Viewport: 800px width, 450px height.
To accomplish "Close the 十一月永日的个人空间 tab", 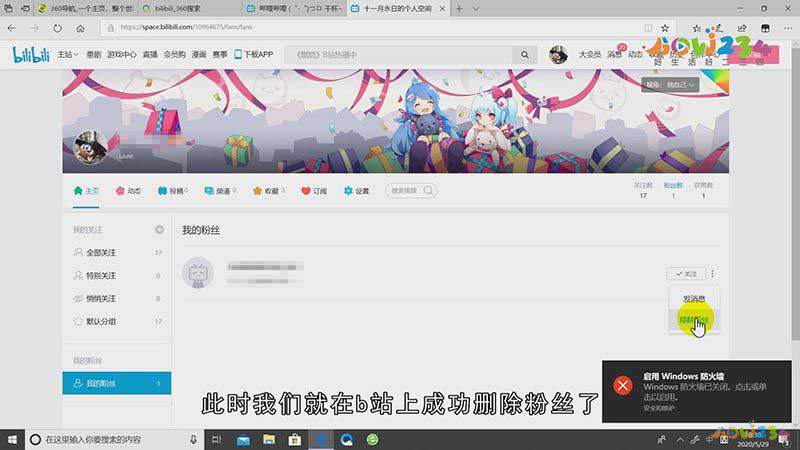I will [442, 9].
